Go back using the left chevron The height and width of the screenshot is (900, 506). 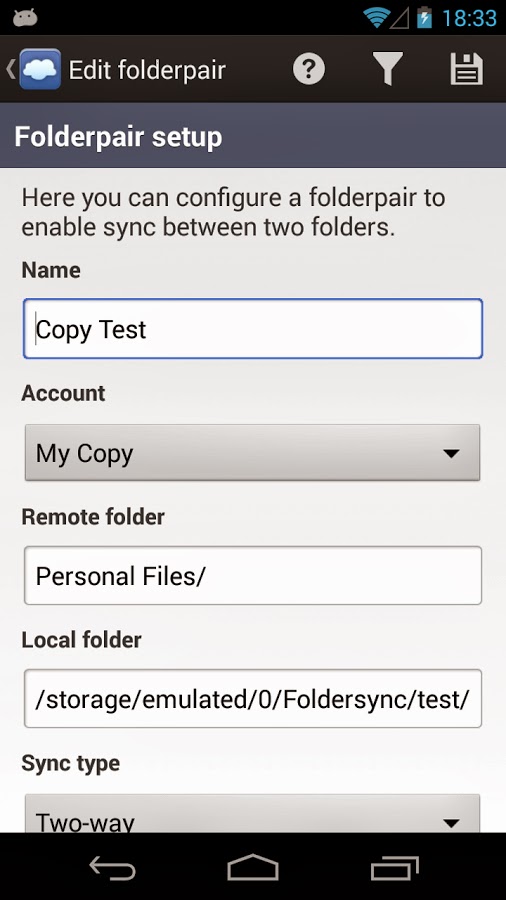click(x=10, y=69)
